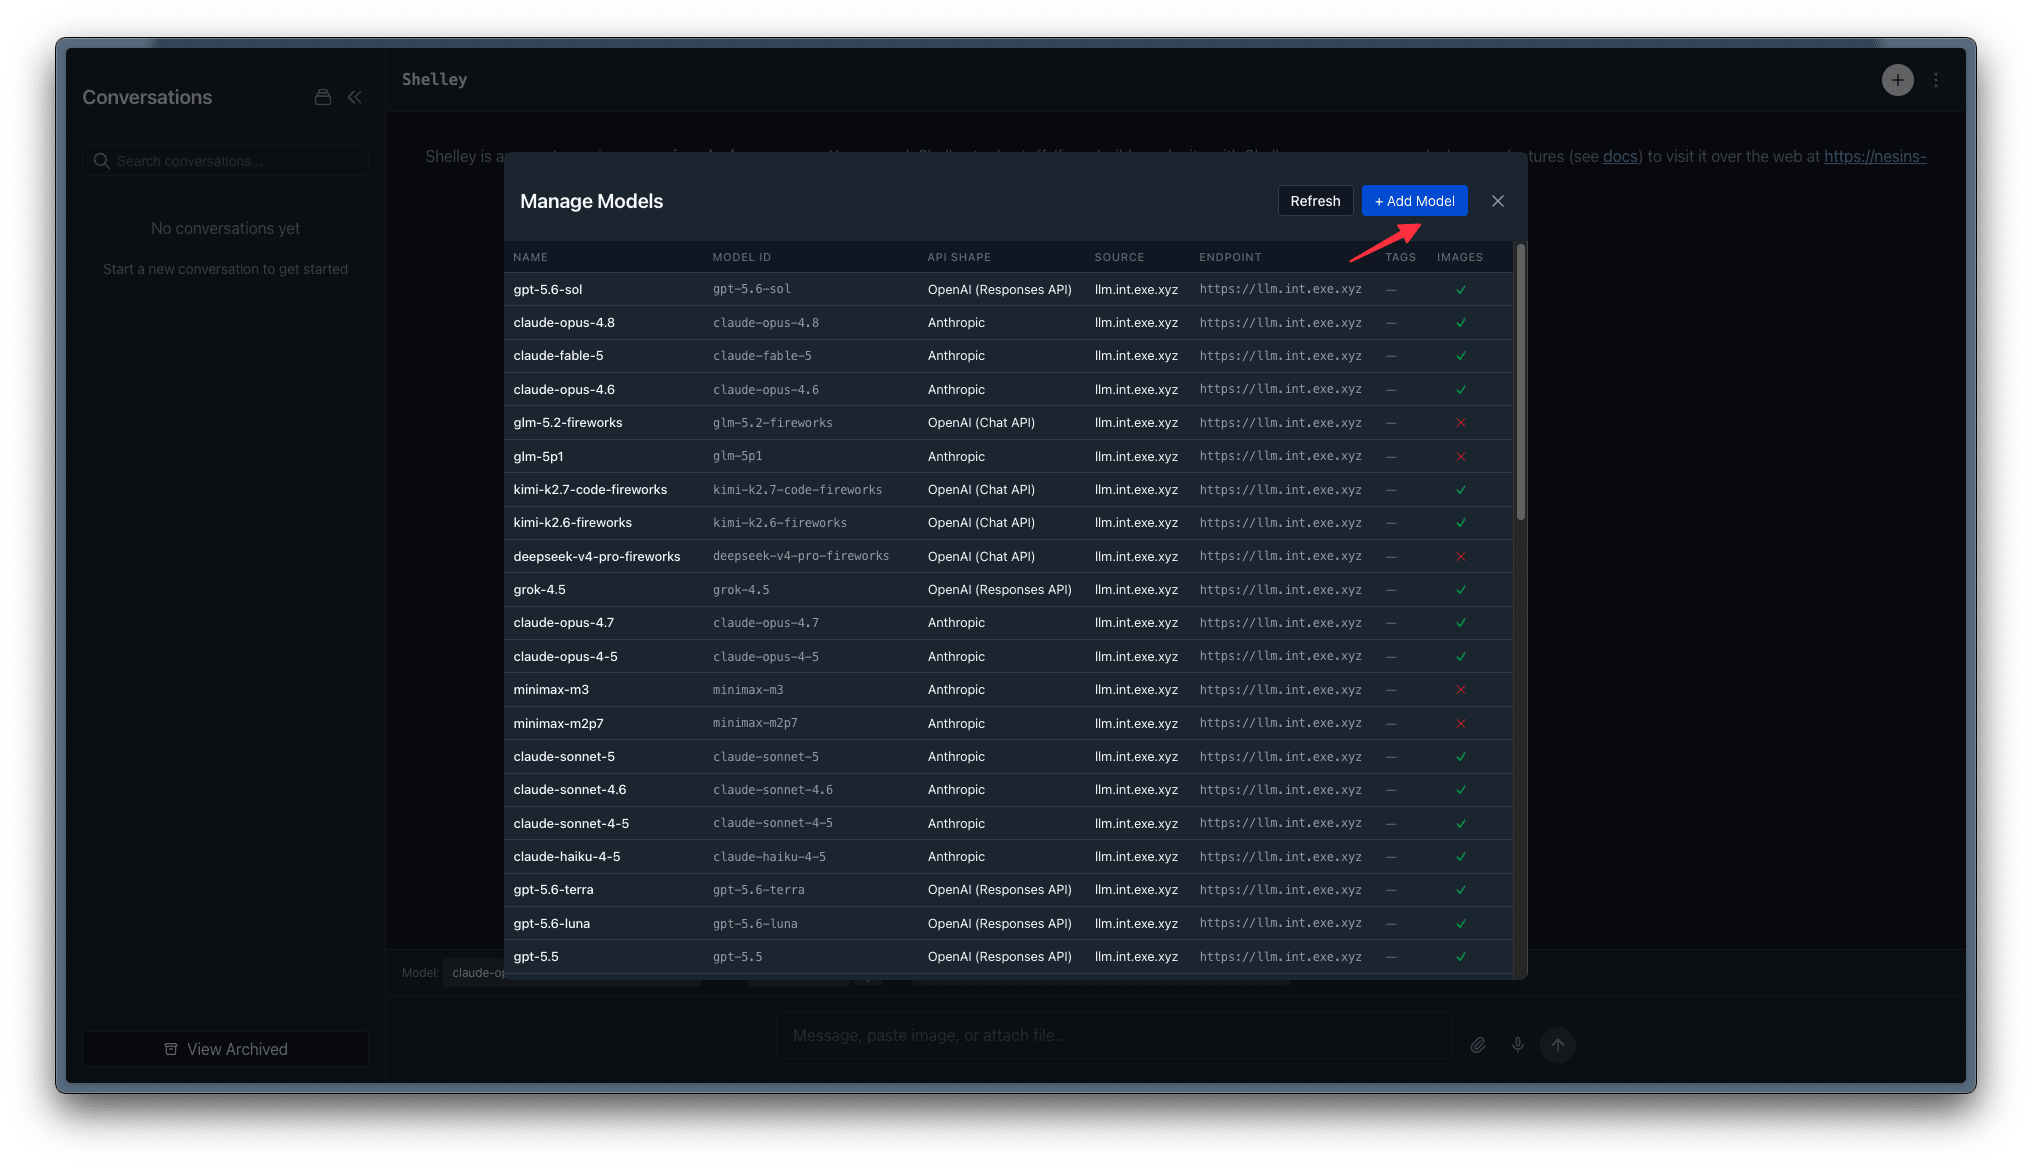This screenshot has height=1167, width=2032.
Task: Click the green images checkmark for gpt-5.6-sol
Action: tap(1460, 290)
